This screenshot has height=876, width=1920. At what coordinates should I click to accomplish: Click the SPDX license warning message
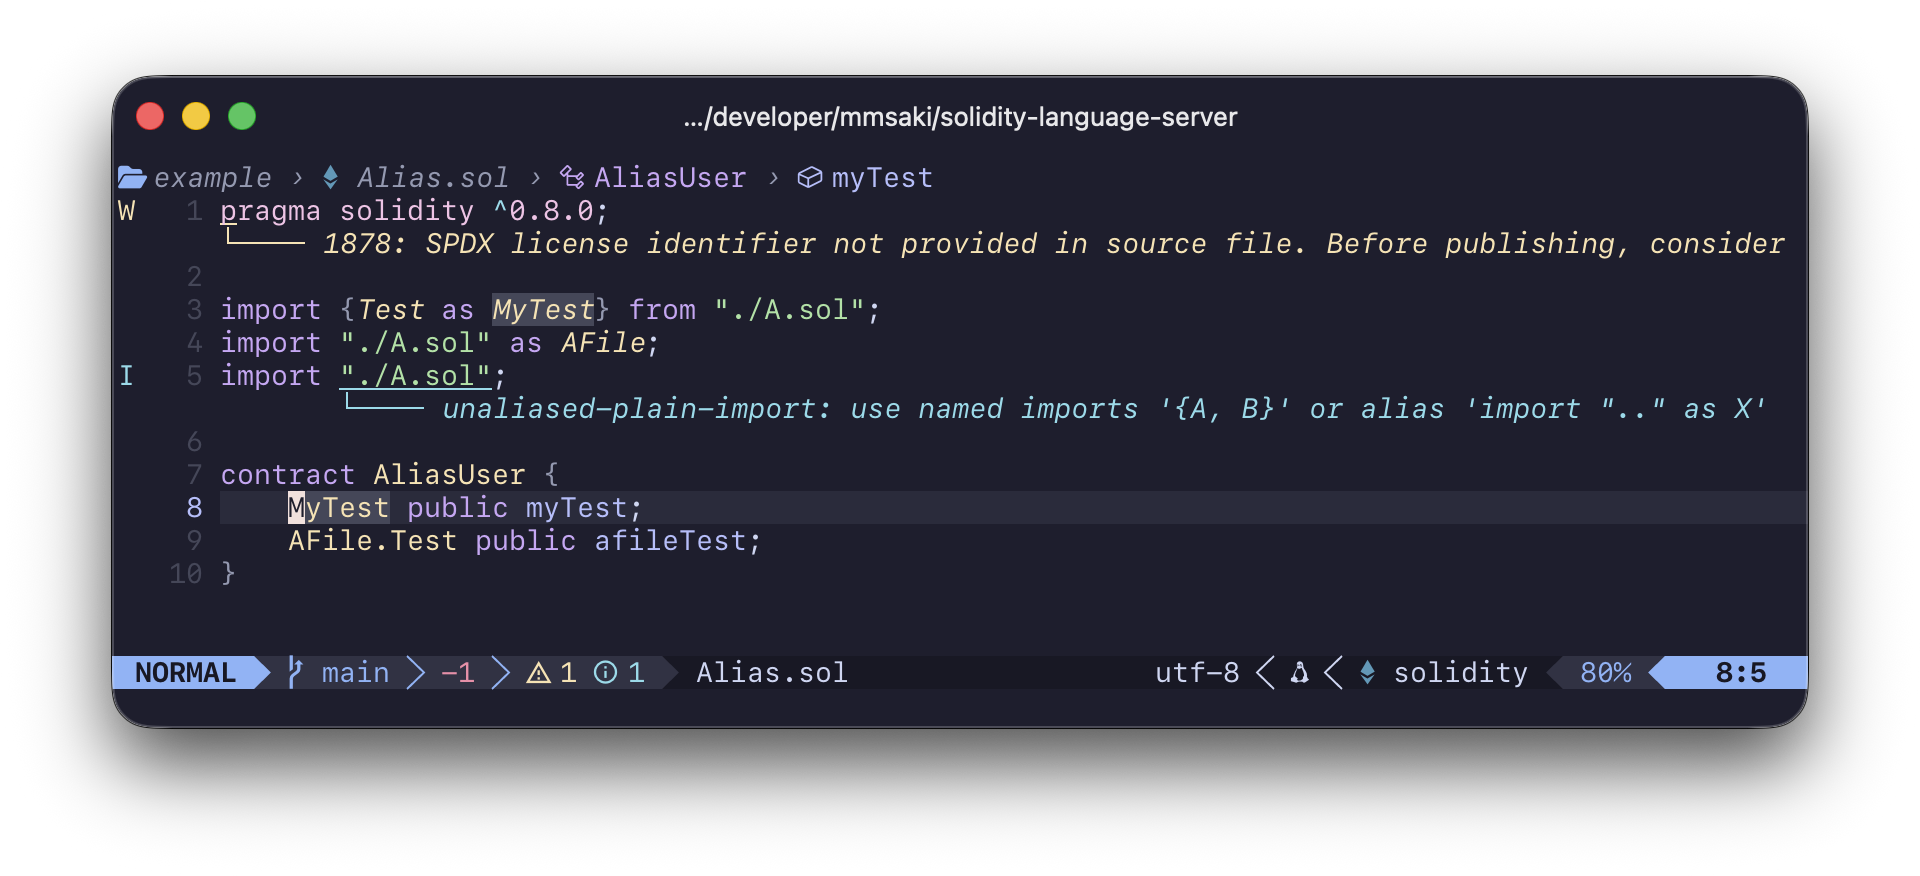1054,244
